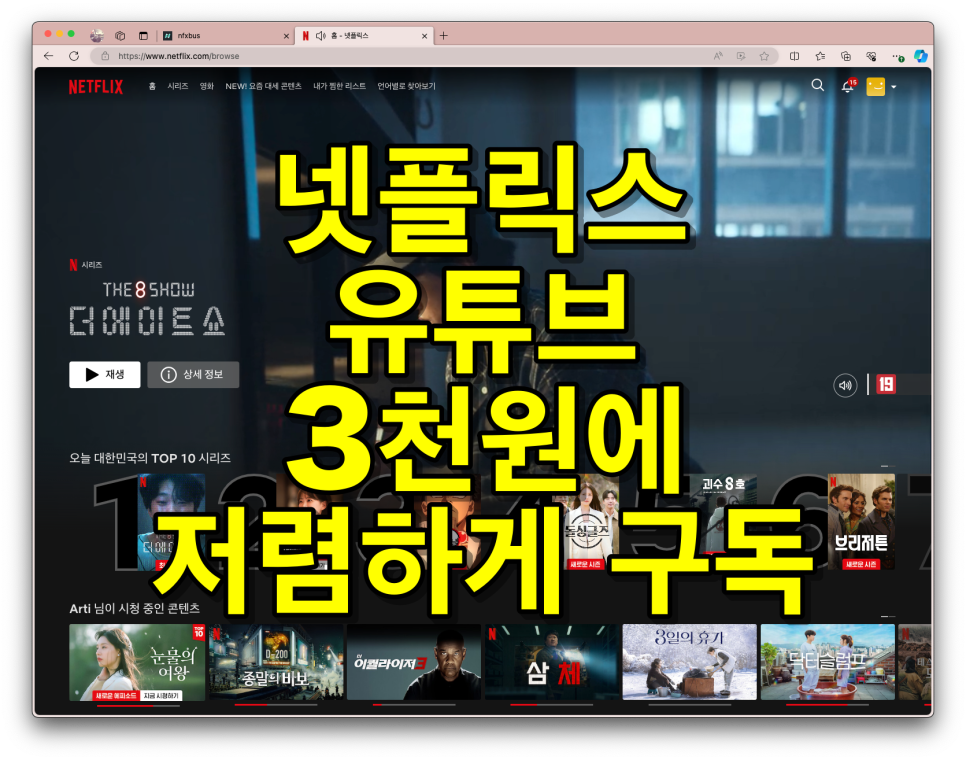This screenshot has height=760, width=966.
Task: Click the address bar URL
Action: [x=179, y=56]
